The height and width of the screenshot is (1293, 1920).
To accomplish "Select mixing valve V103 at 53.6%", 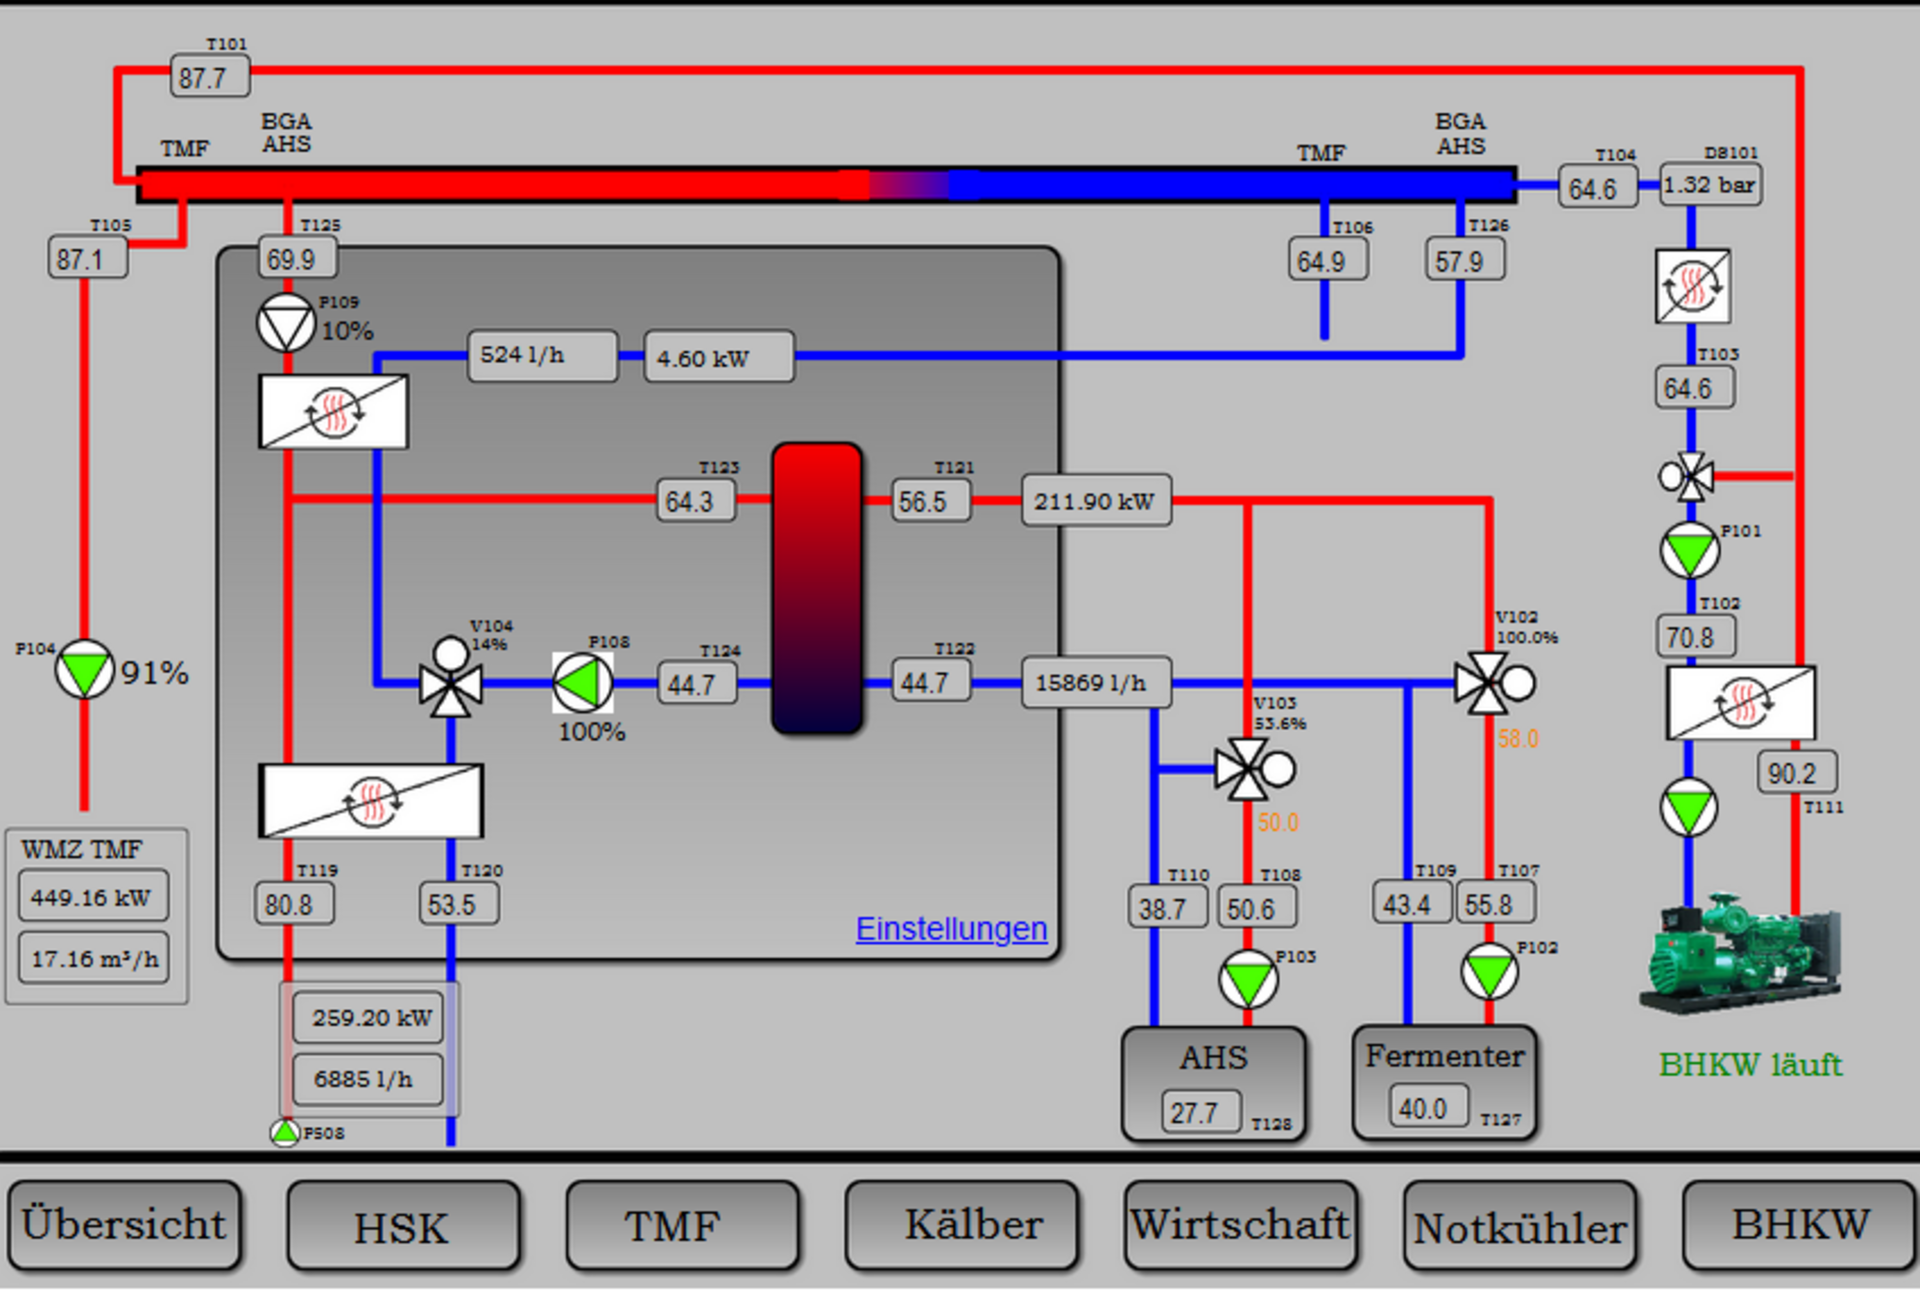I will pos(1248,769).
